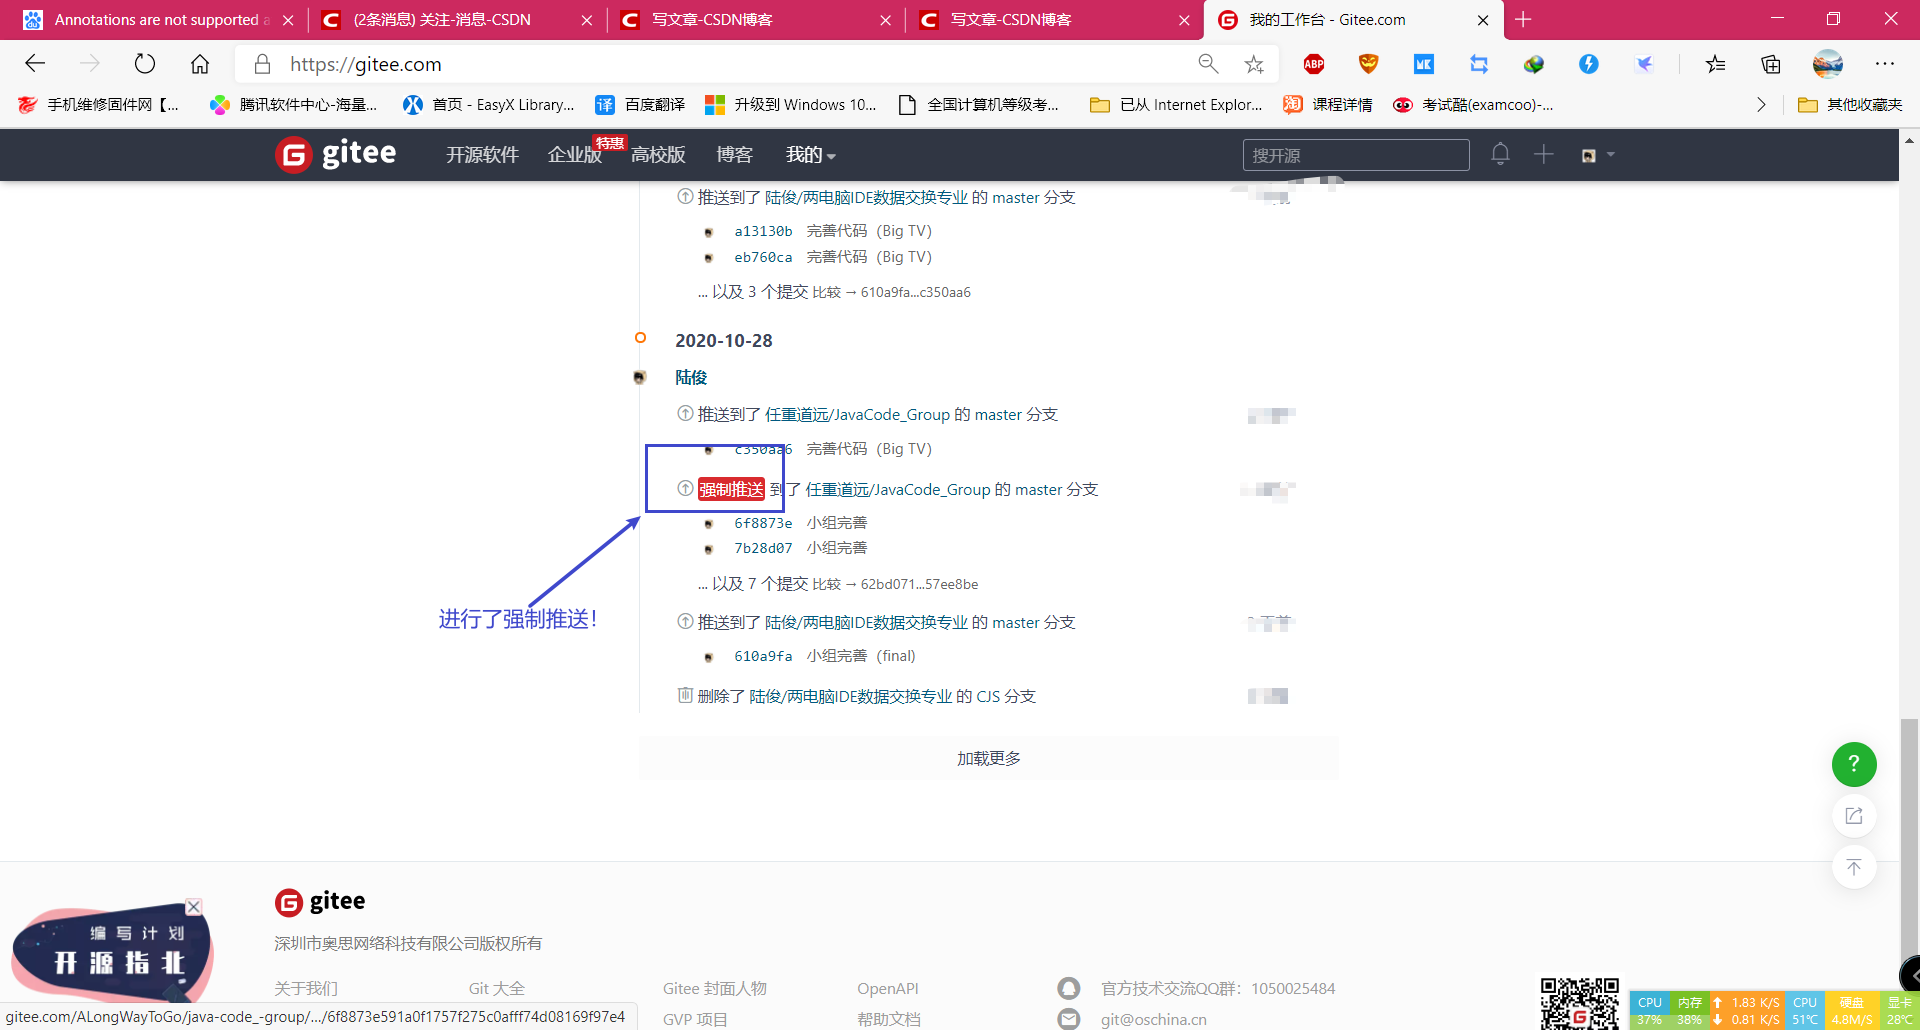Close the 编写计划开源指北 promo banner
1920x1030 pixels.
tap(193, 907)
